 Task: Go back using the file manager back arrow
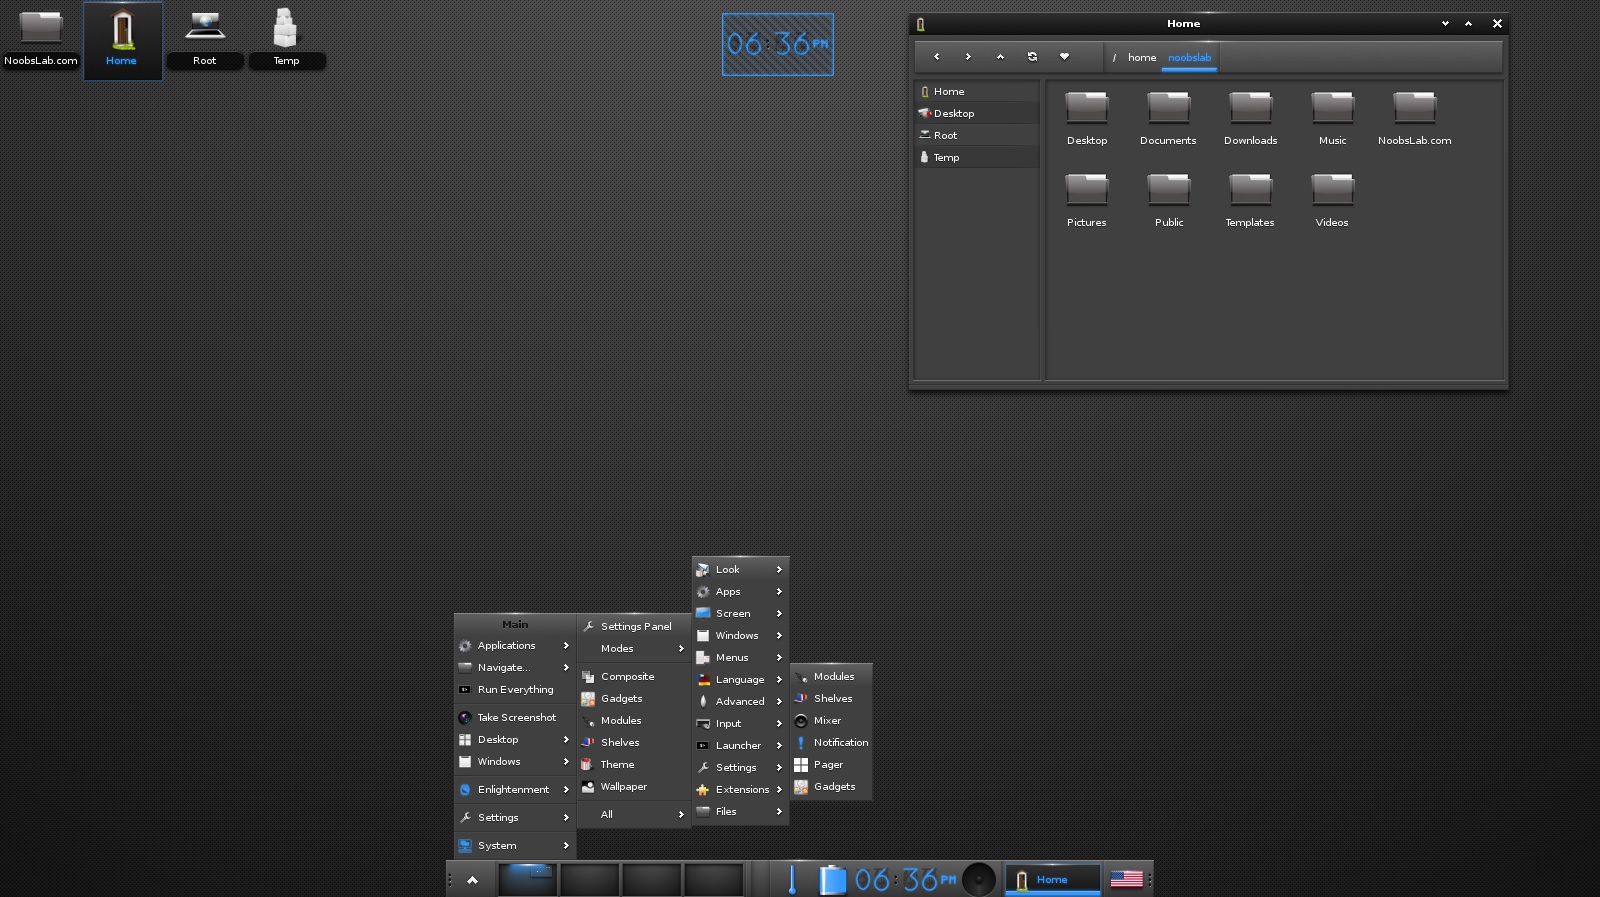coord(936,57)
